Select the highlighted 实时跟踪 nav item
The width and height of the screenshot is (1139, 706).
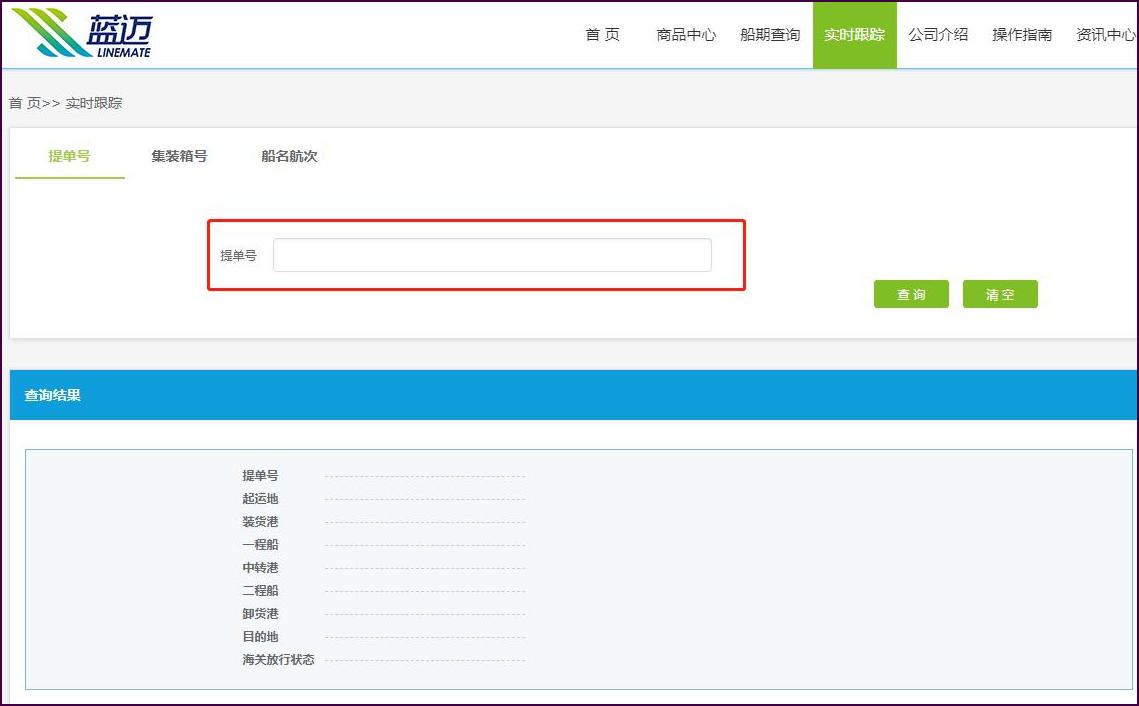click(854, 35)
